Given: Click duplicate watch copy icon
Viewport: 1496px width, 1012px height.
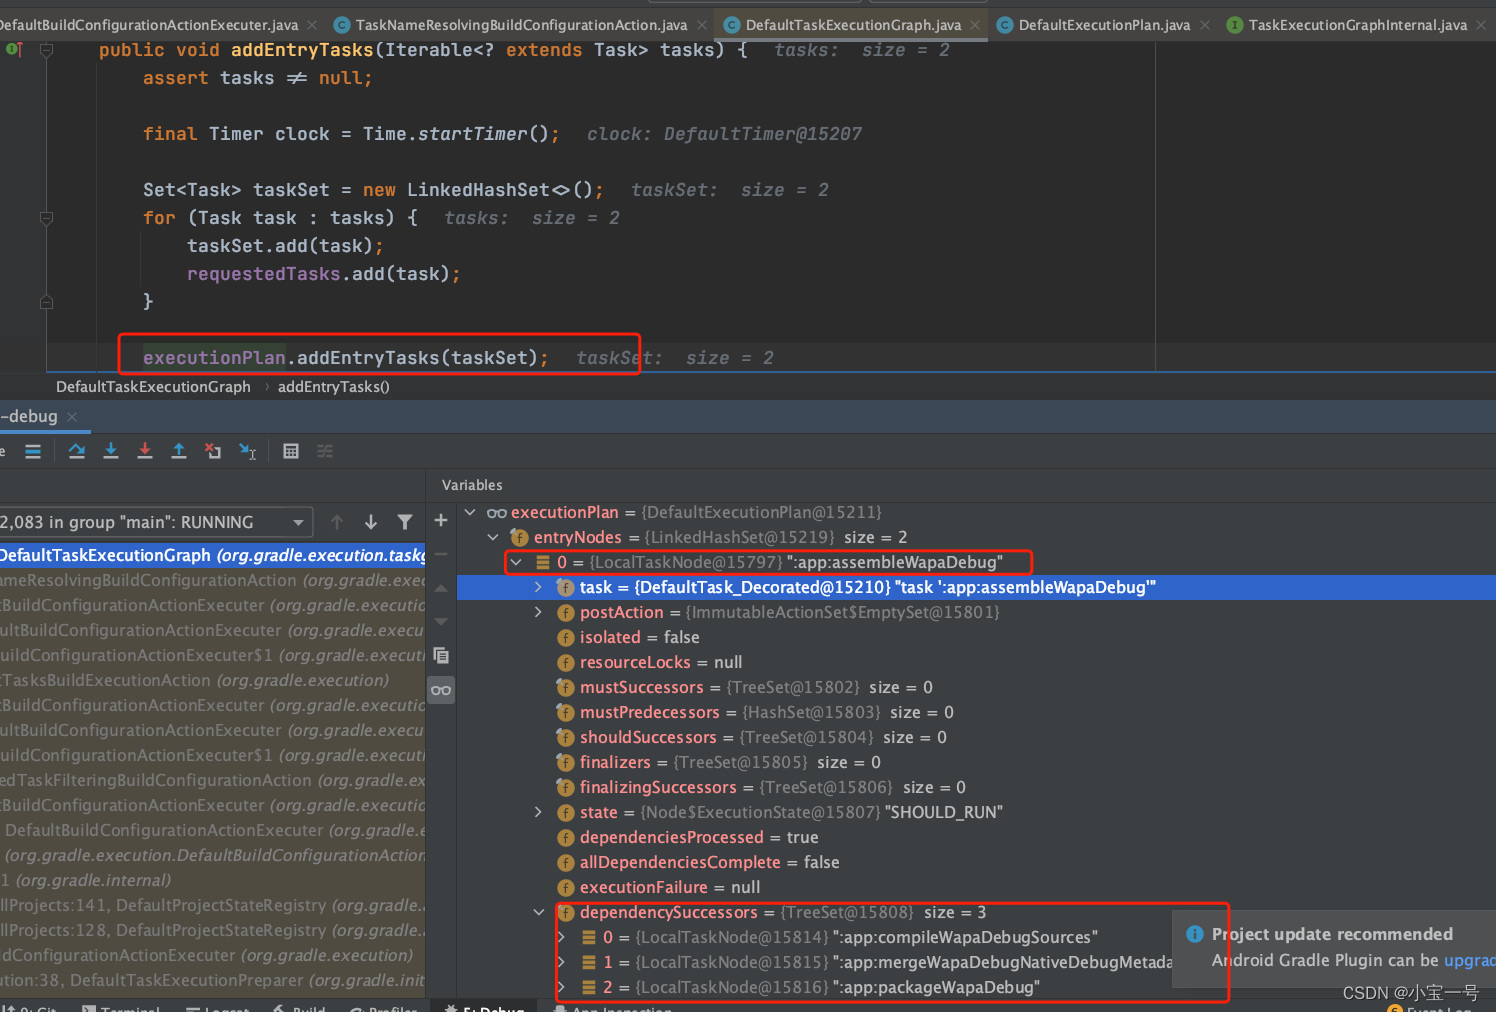Looking at the screenshot, I should [x=441, y=656].
